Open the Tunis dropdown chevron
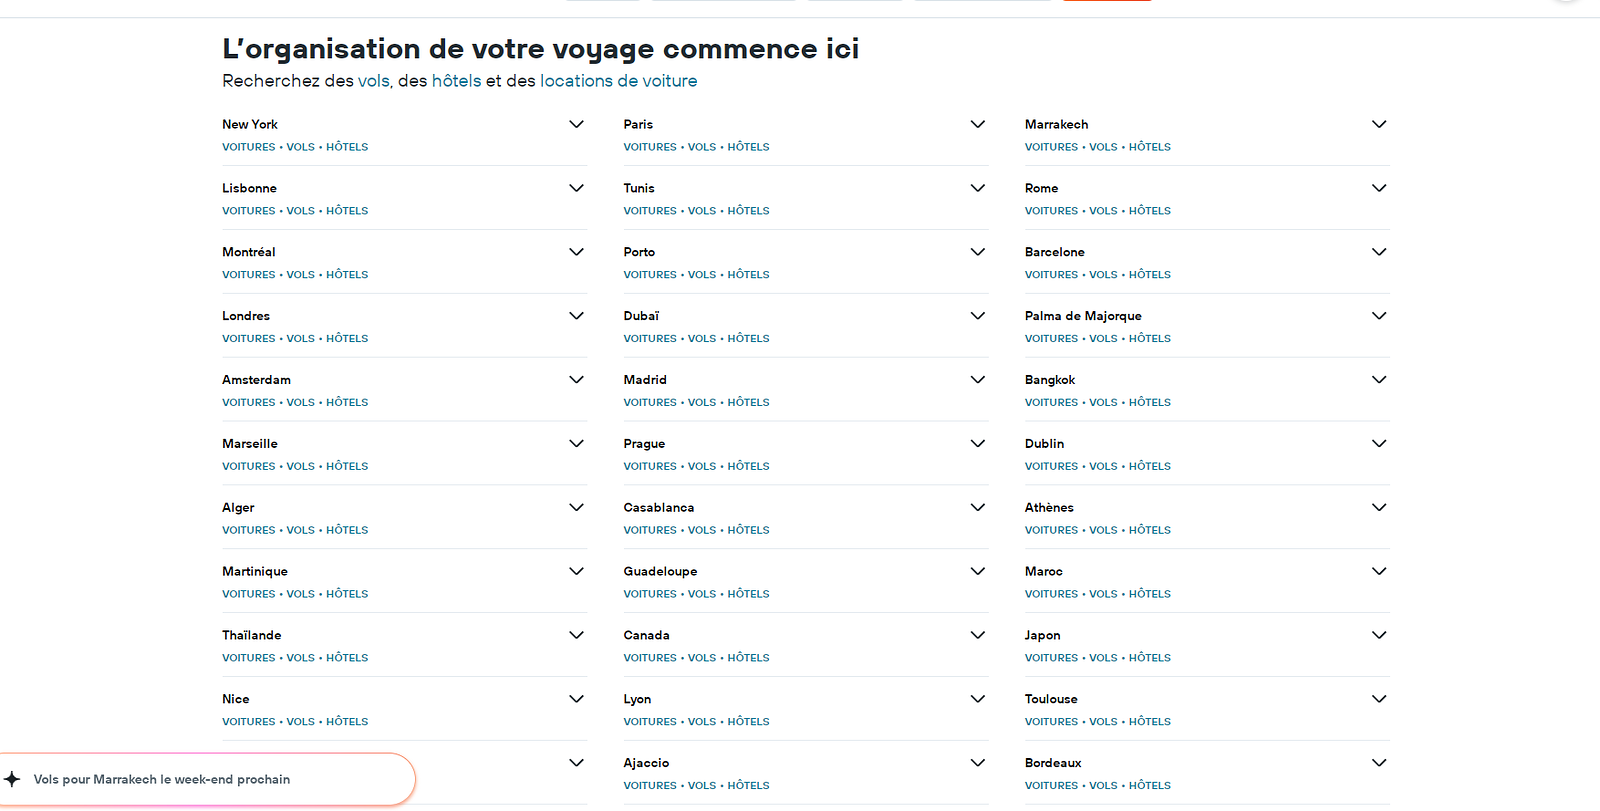Screen dimensions: 1600x811 (978, 188)
